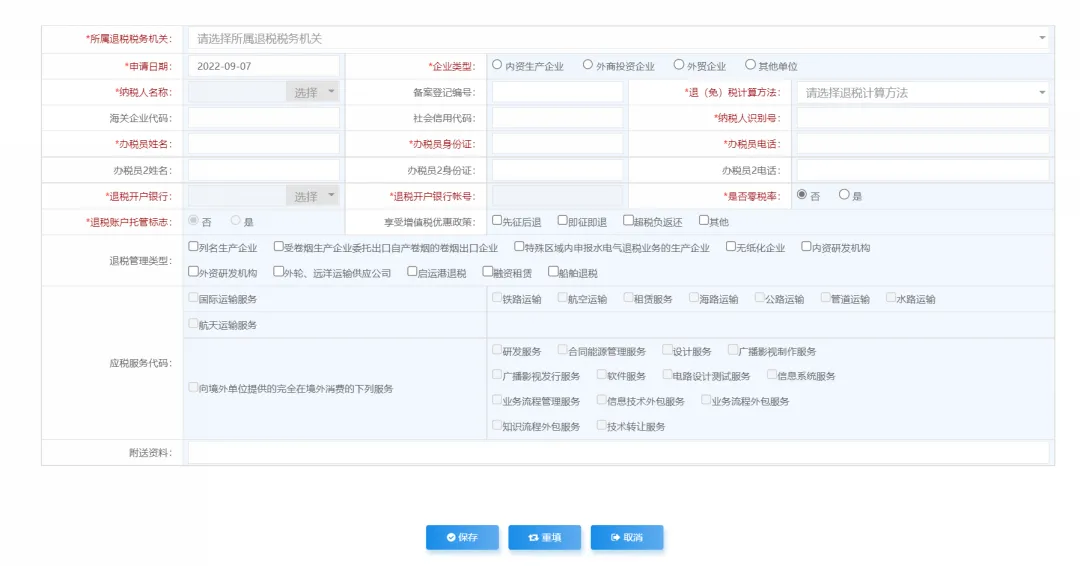The image size is (1080, 566).
Task: Check the 受卷烟生产企业委托出口 checkbox
Action: 278,247
